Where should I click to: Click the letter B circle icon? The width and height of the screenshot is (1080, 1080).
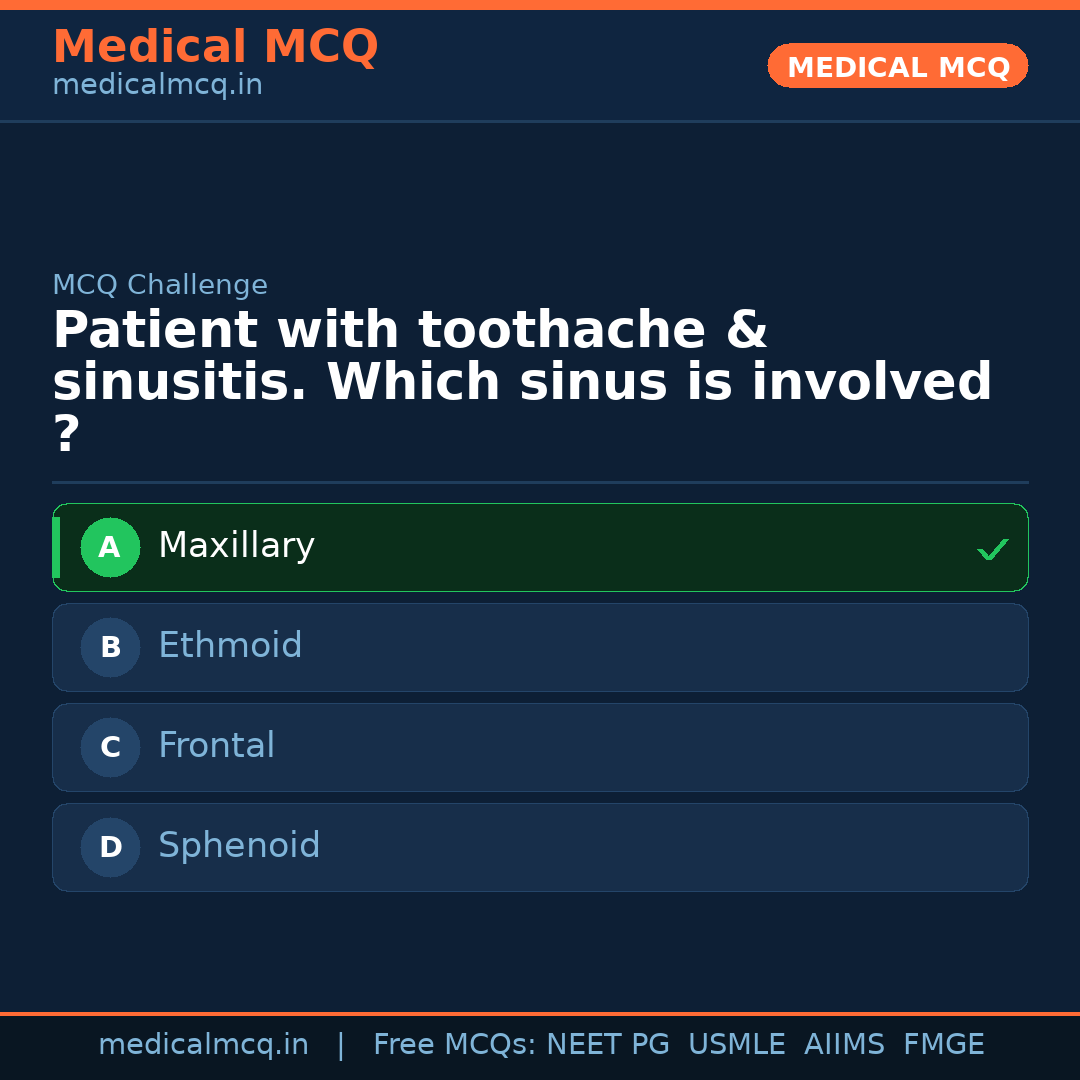pyautogui.click(x=110, y=647)
